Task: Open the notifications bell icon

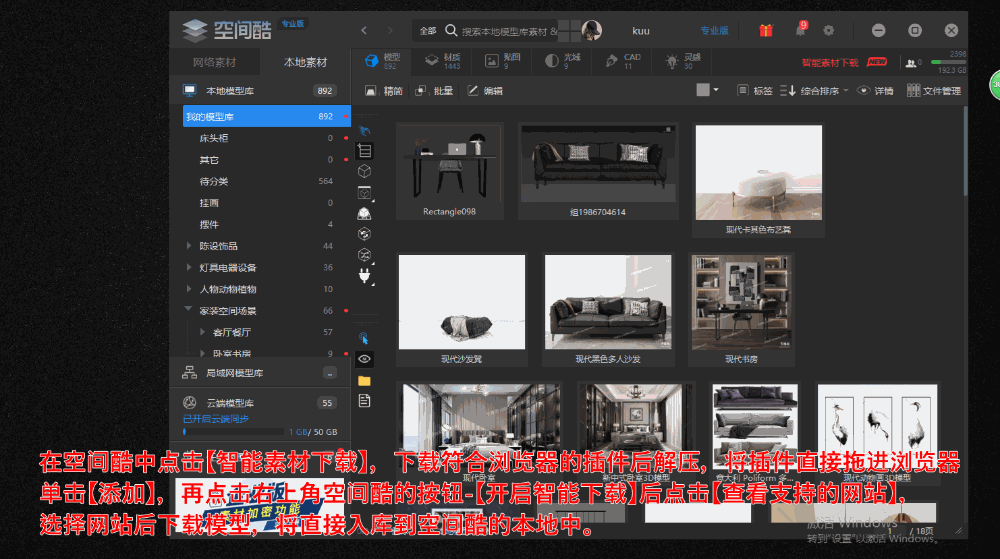Action: tap(800, 29)
